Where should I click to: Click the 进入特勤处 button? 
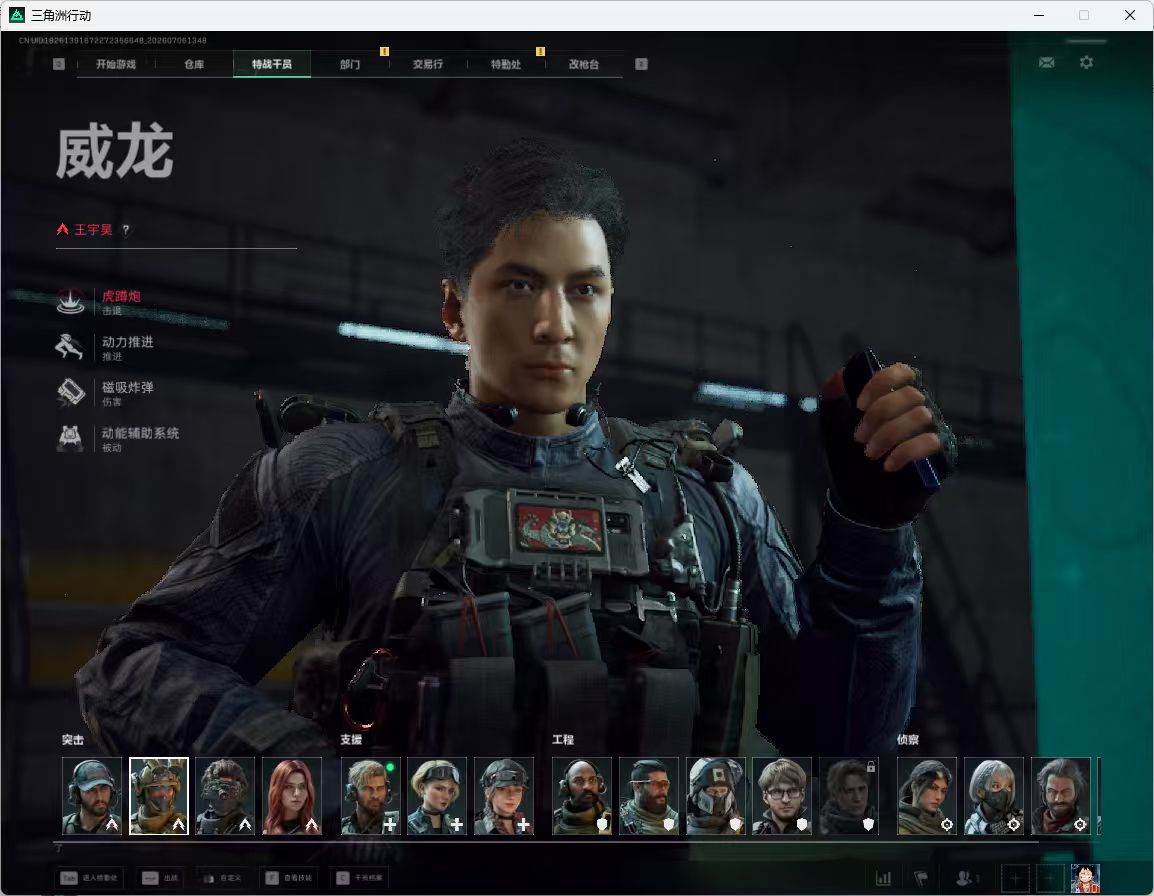pyautogui.click(x=91, y=878)
